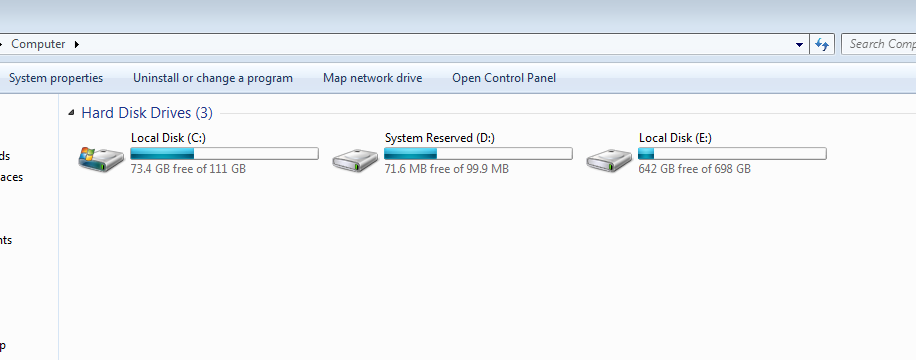Viewport: 916px width, 360px height.
Task: Click the System Reserved (D:) usage bar
Action: tap(478, 154)
